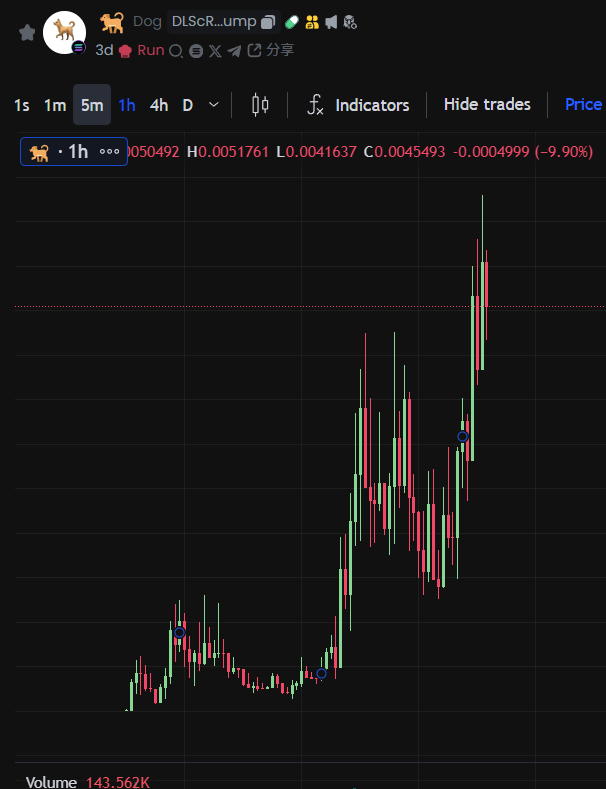Click the -9.90% change value
This screenshot has width=606, height=789.
click(562, 151)
